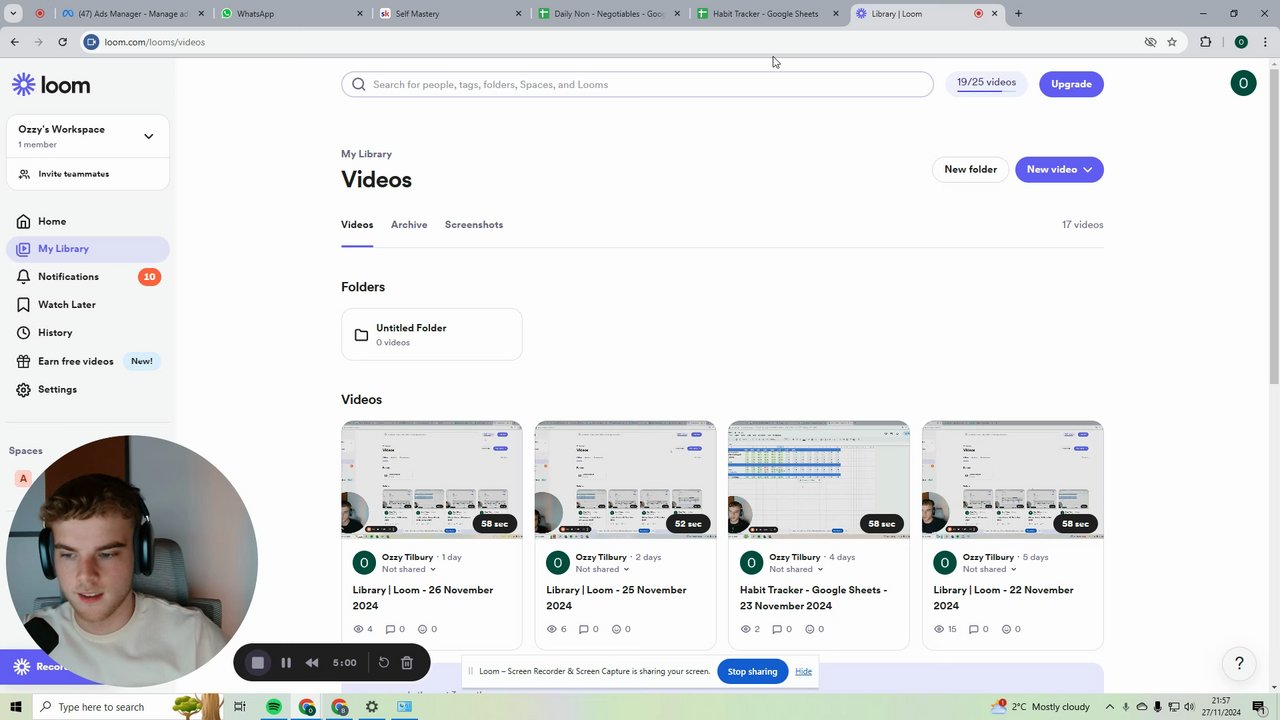The image size is (1280, 720).
Task: Click comments icon on 25 November video
Action: click(x=584, y=629)
